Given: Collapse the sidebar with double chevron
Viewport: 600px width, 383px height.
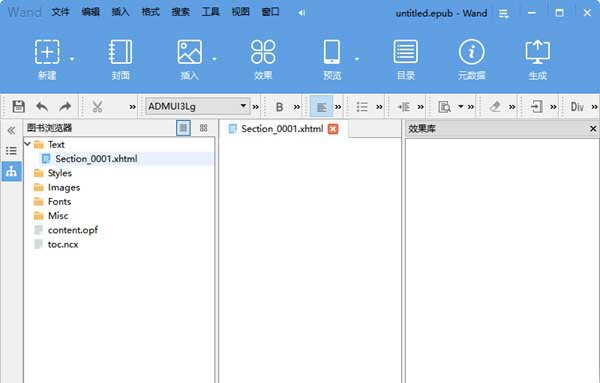Looking at the screenshot, I should coord(11,130).
